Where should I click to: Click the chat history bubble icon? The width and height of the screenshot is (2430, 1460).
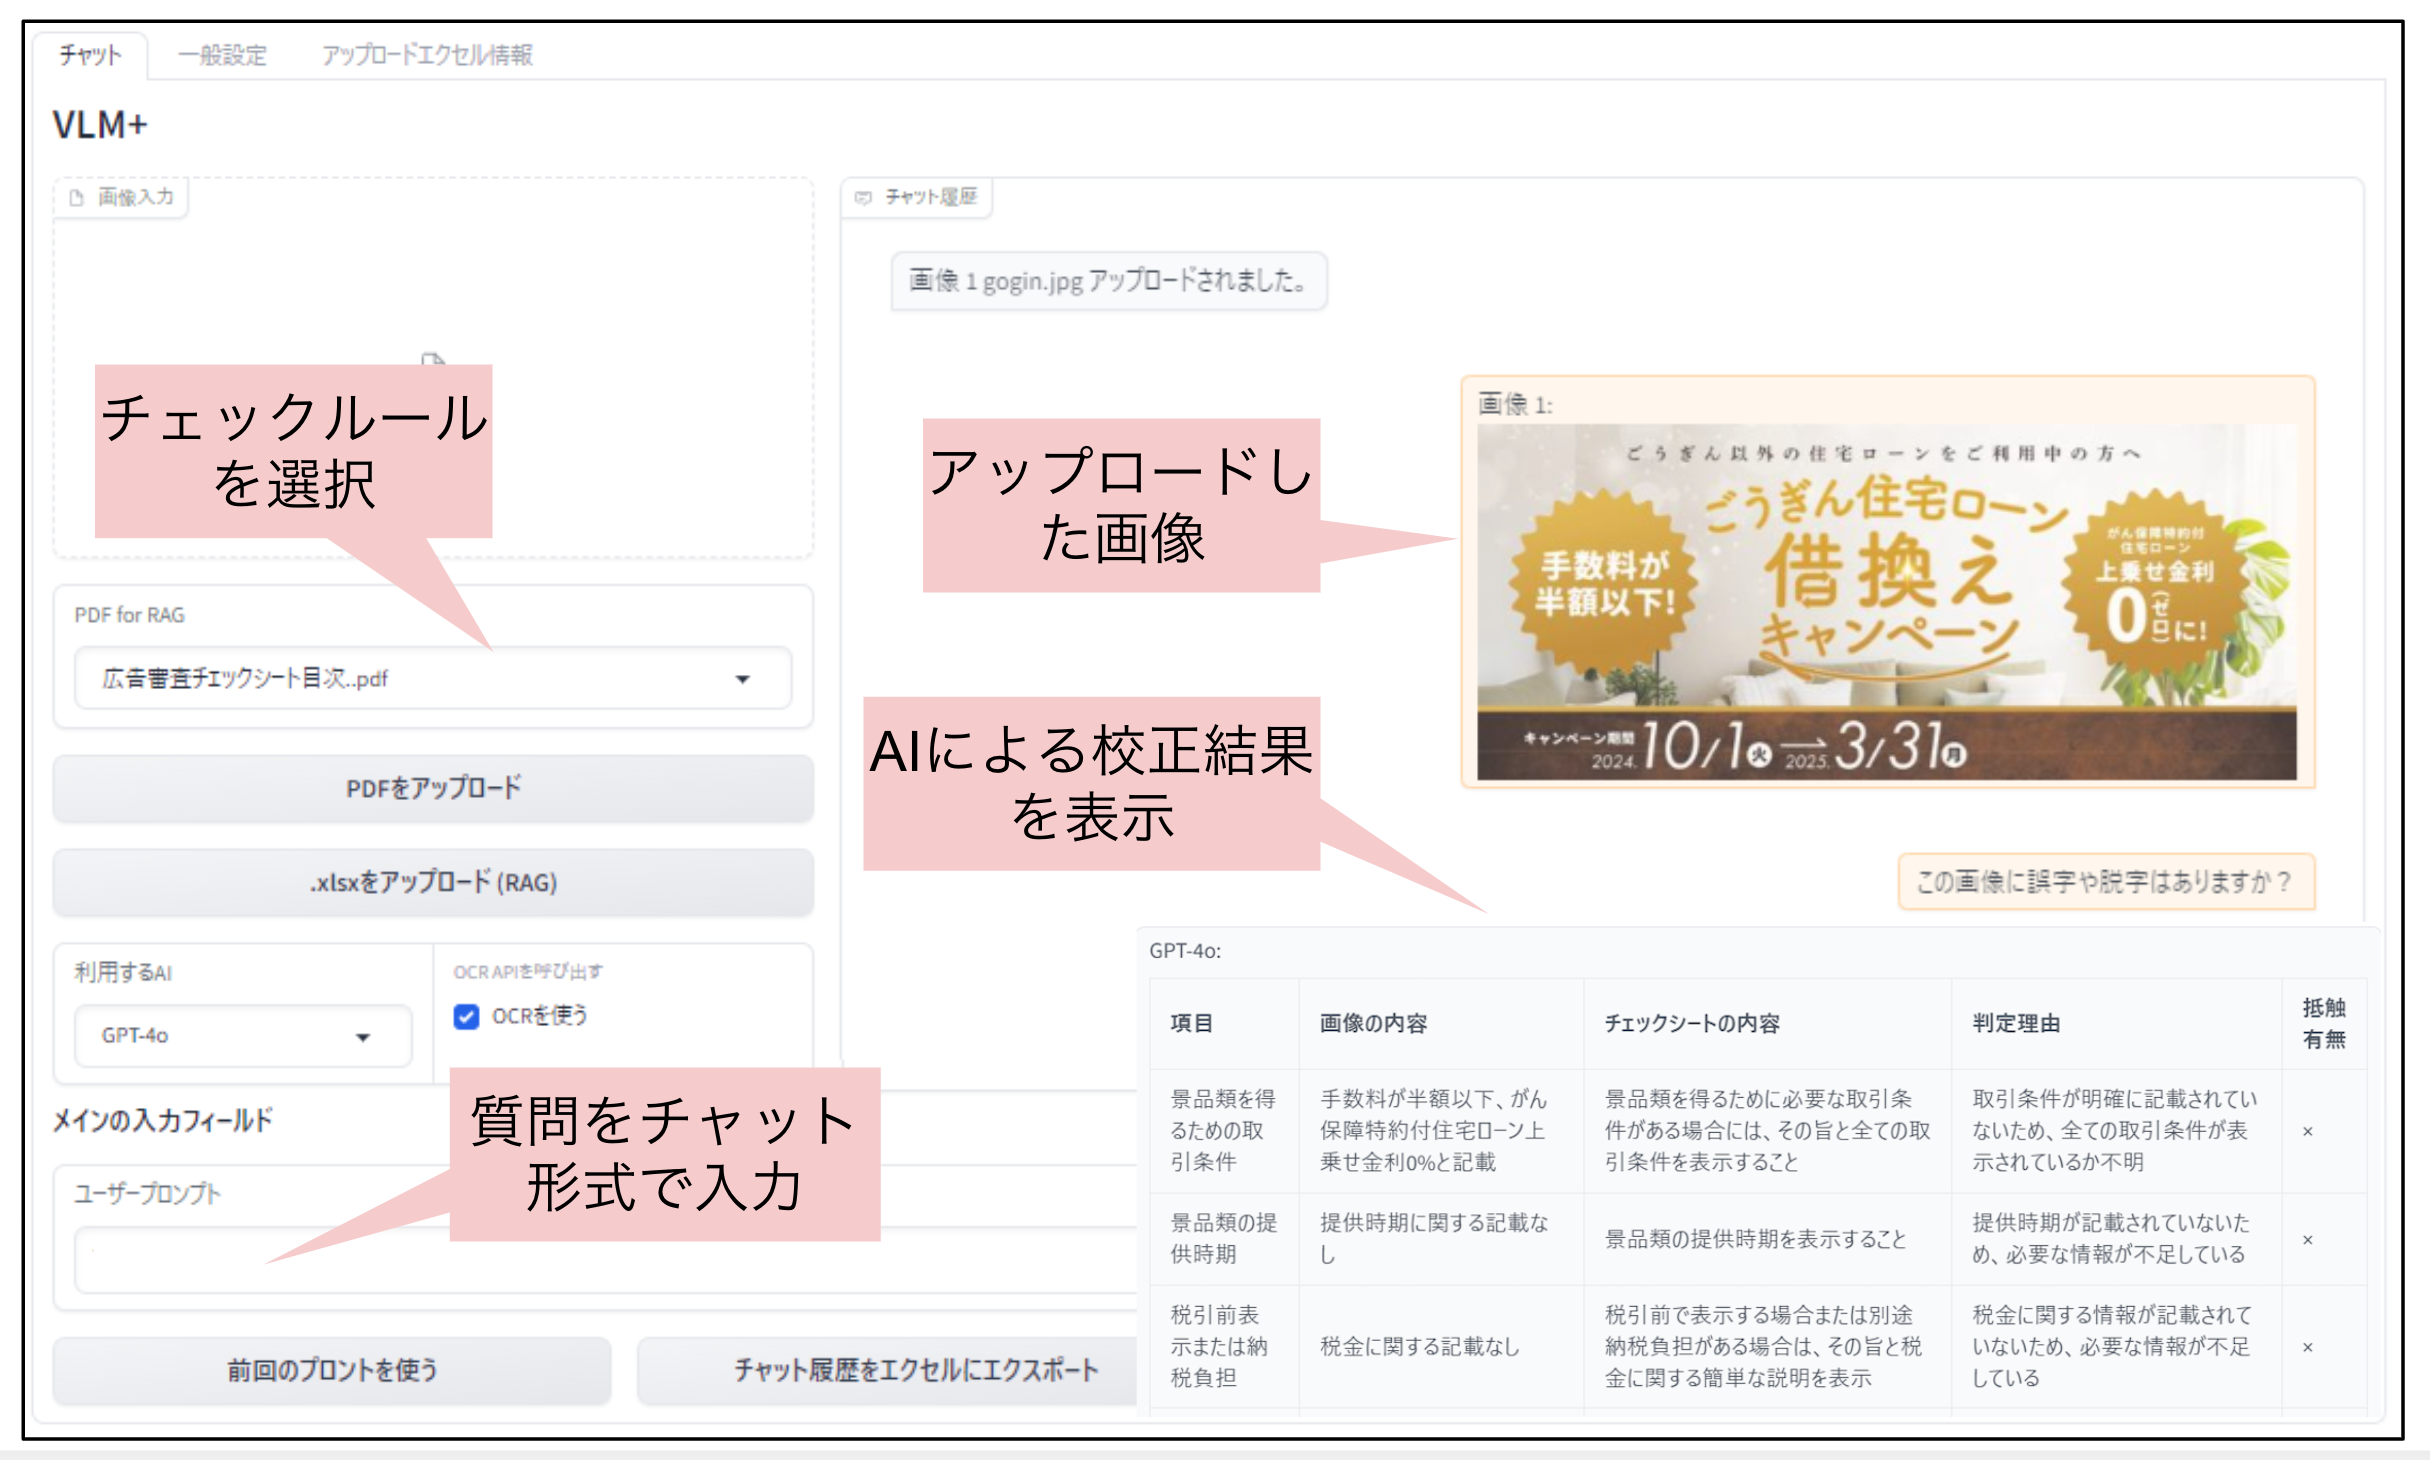(x=863, y=198)
